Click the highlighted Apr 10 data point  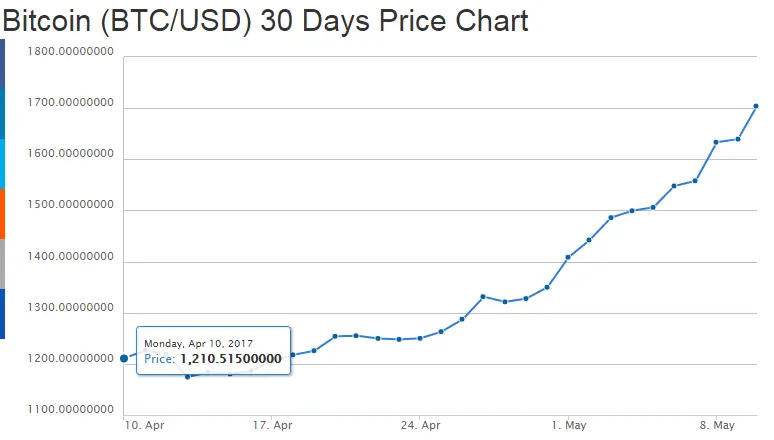(x=124, y=358)
